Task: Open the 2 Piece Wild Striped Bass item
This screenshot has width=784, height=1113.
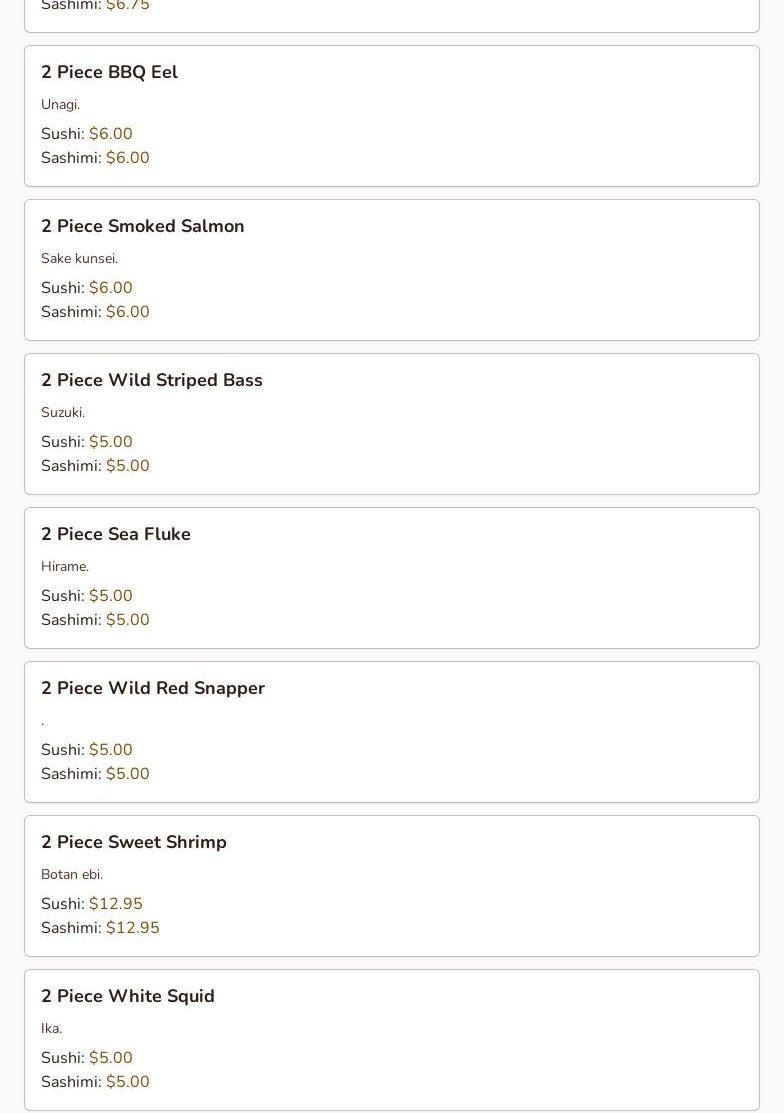Action: coord(151,380)
